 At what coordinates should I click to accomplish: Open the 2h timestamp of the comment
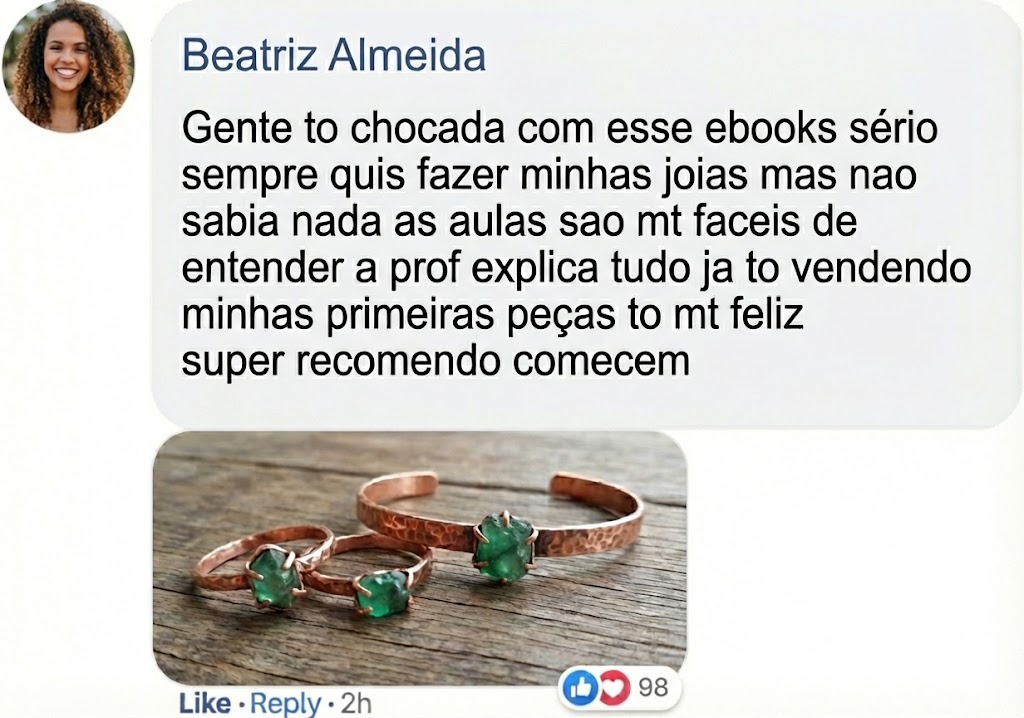pyautogui.click(x=356, y=704)
